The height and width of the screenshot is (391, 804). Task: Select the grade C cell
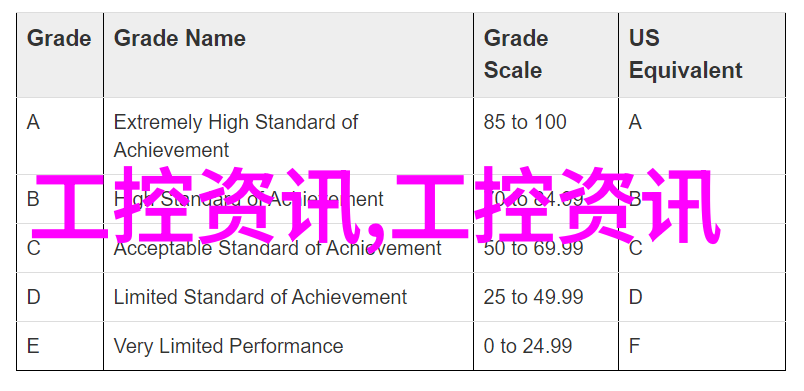(60, 248)
